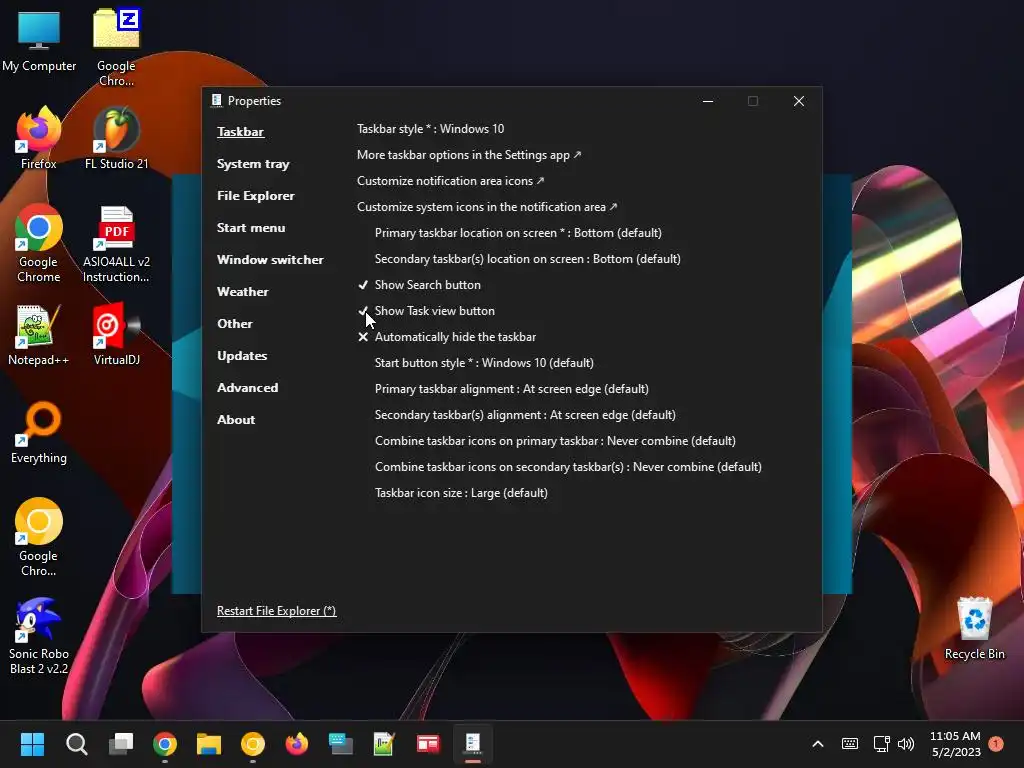Switch to About section
The image size is (1024, 768).
click(236, 420)
